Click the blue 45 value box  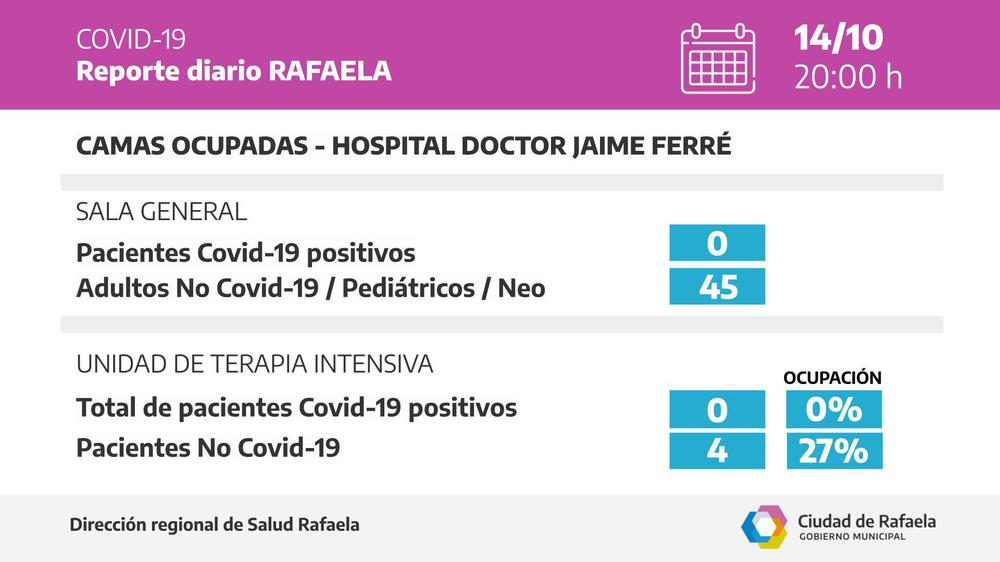point(717,287)
